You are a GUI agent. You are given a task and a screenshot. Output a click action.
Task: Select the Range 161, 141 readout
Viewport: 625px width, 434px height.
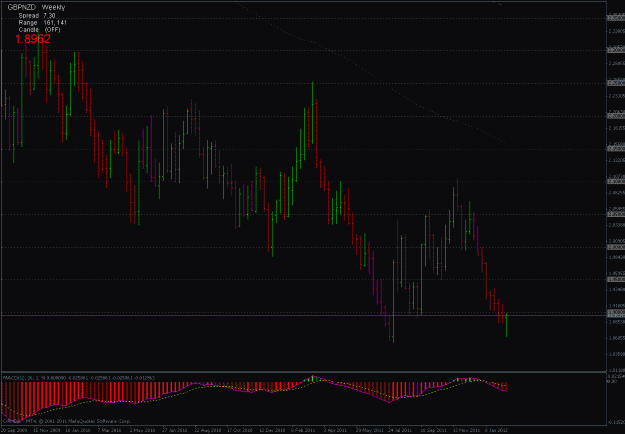coord(42,23)
